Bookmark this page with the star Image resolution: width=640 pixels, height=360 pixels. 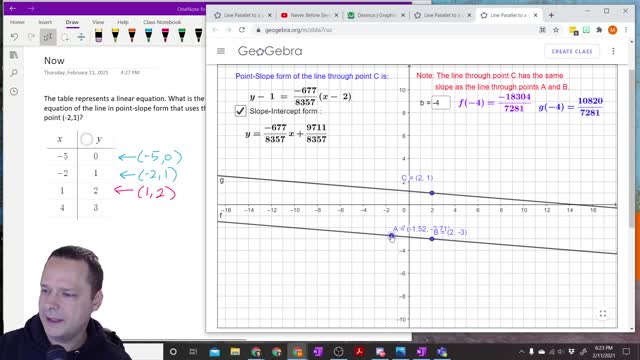[556, 30]
